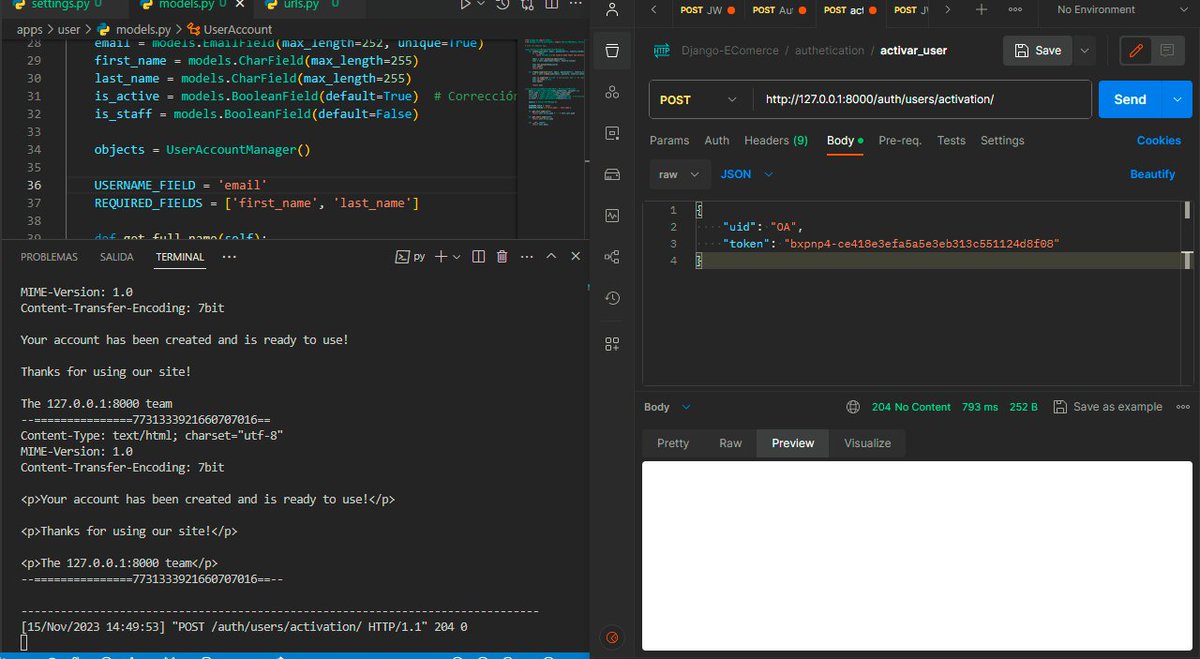Select the Visualize response view

(867, 443)
